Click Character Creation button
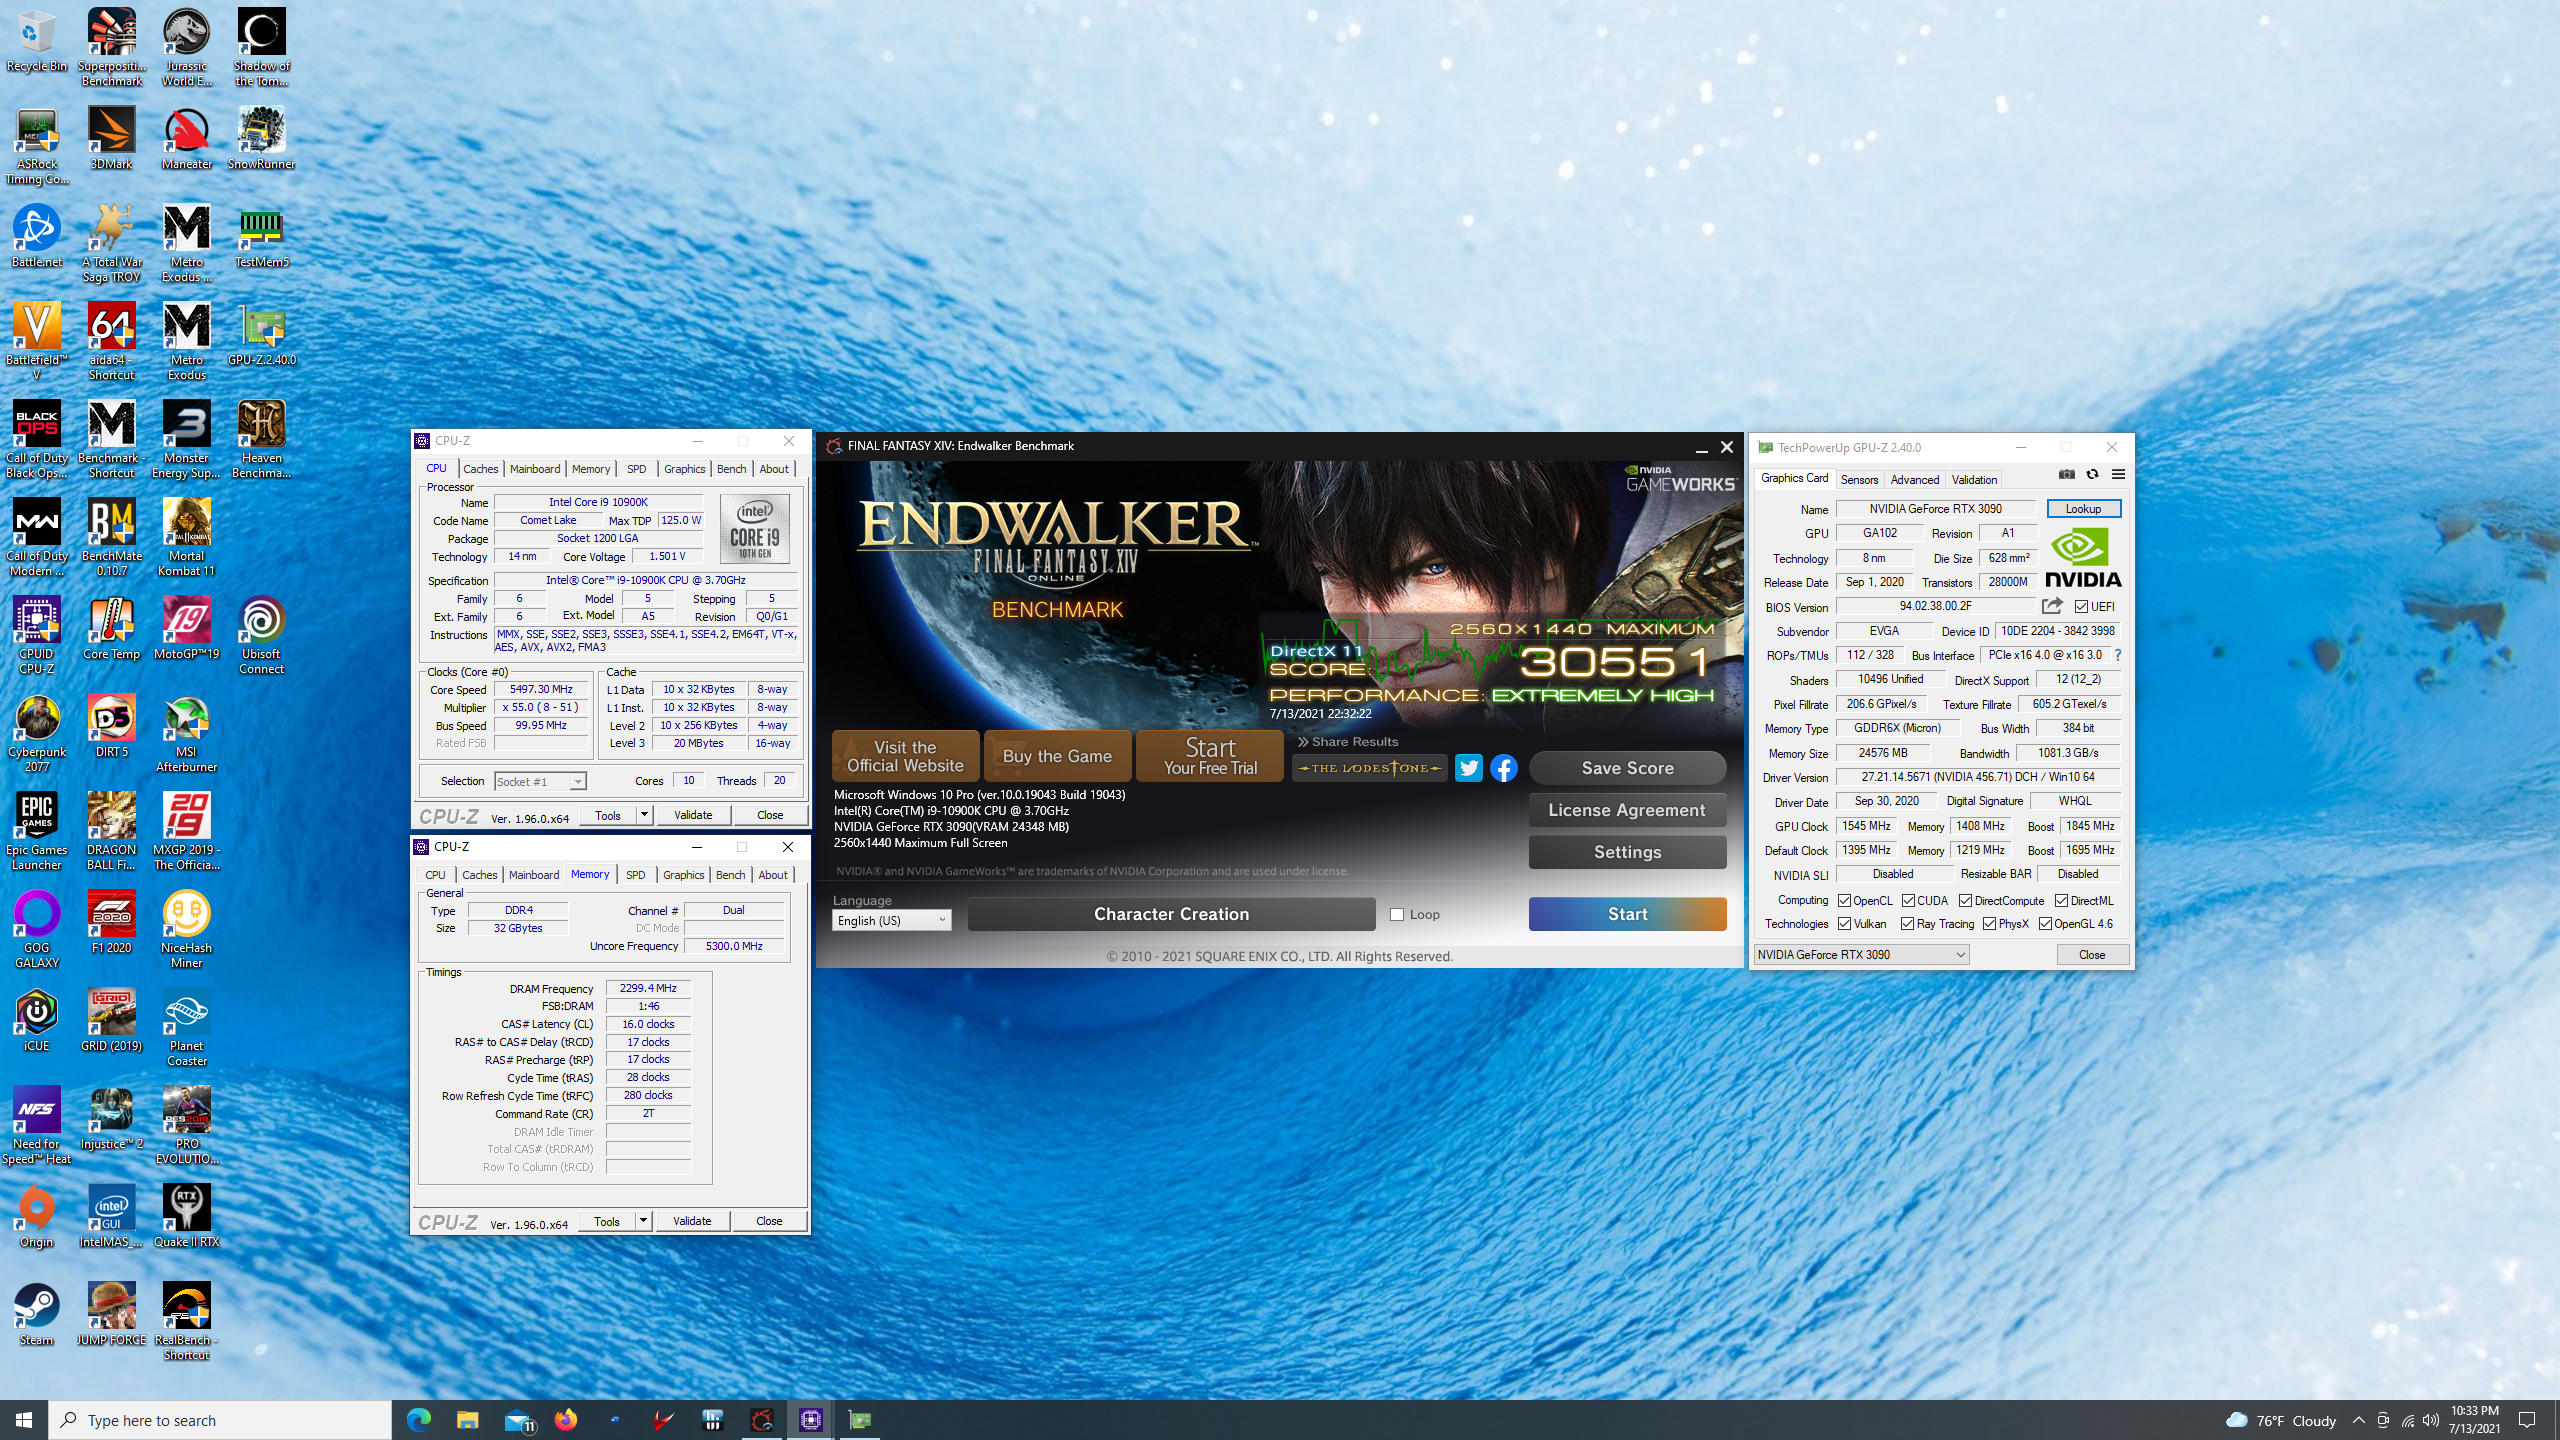The image size is (2560, 1440). tap(1171, 914)
